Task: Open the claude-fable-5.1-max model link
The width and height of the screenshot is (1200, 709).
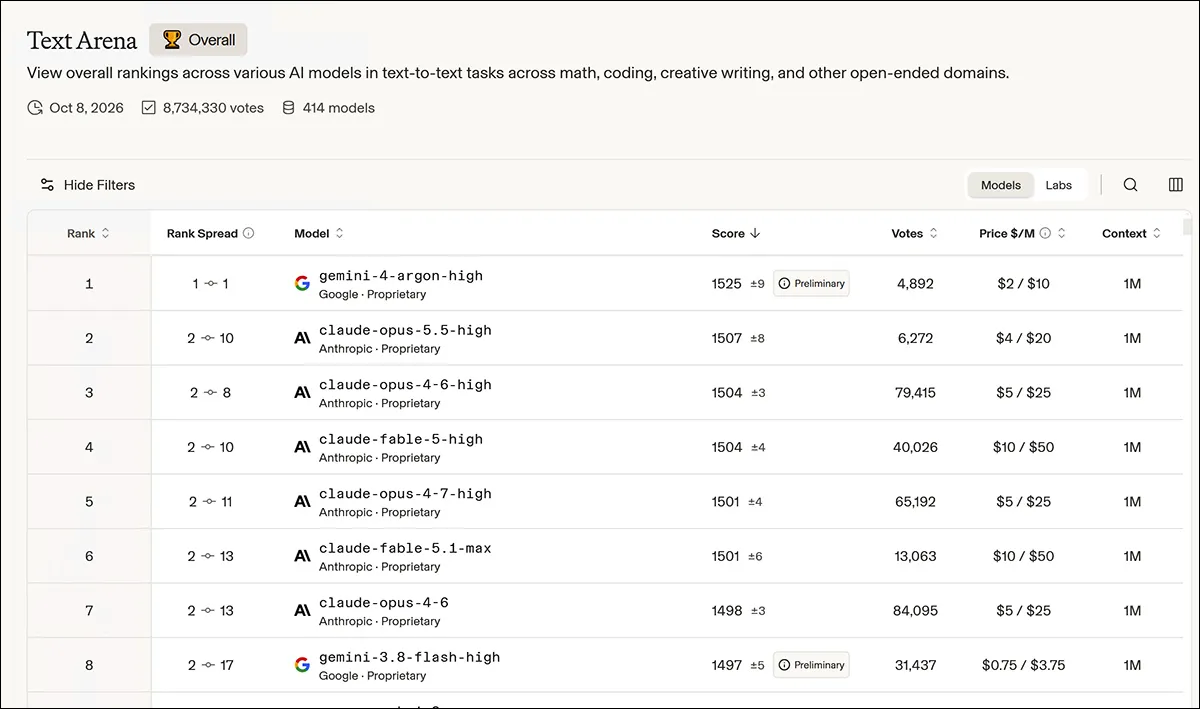Action: click(405, 548)
